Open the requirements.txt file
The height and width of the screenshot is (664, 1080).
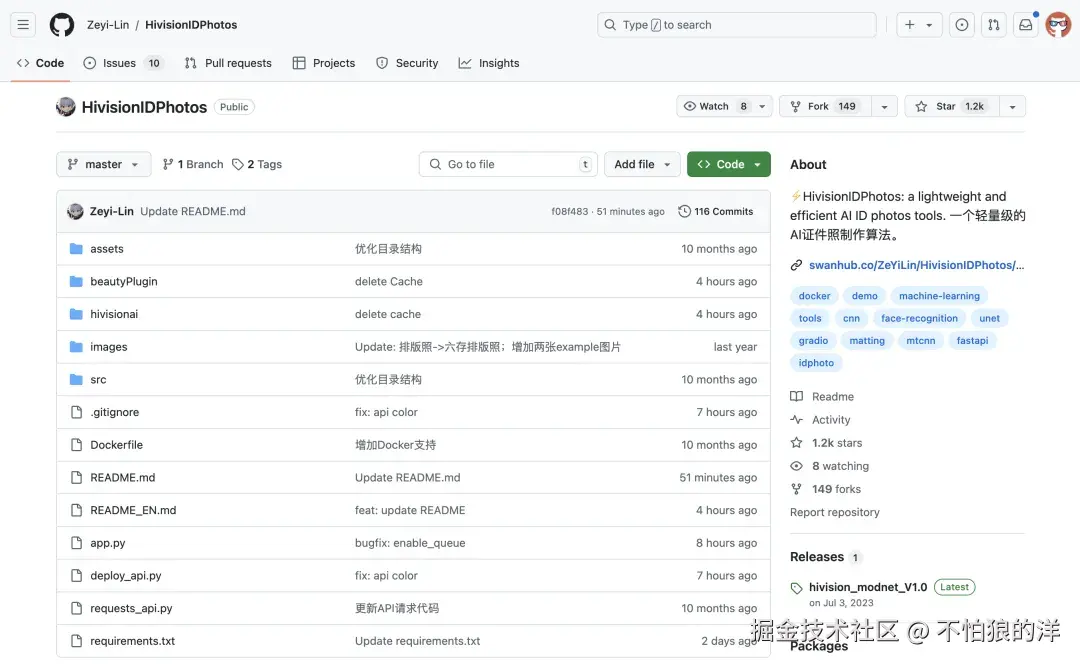pyautogui.click(x=133, y=641)
